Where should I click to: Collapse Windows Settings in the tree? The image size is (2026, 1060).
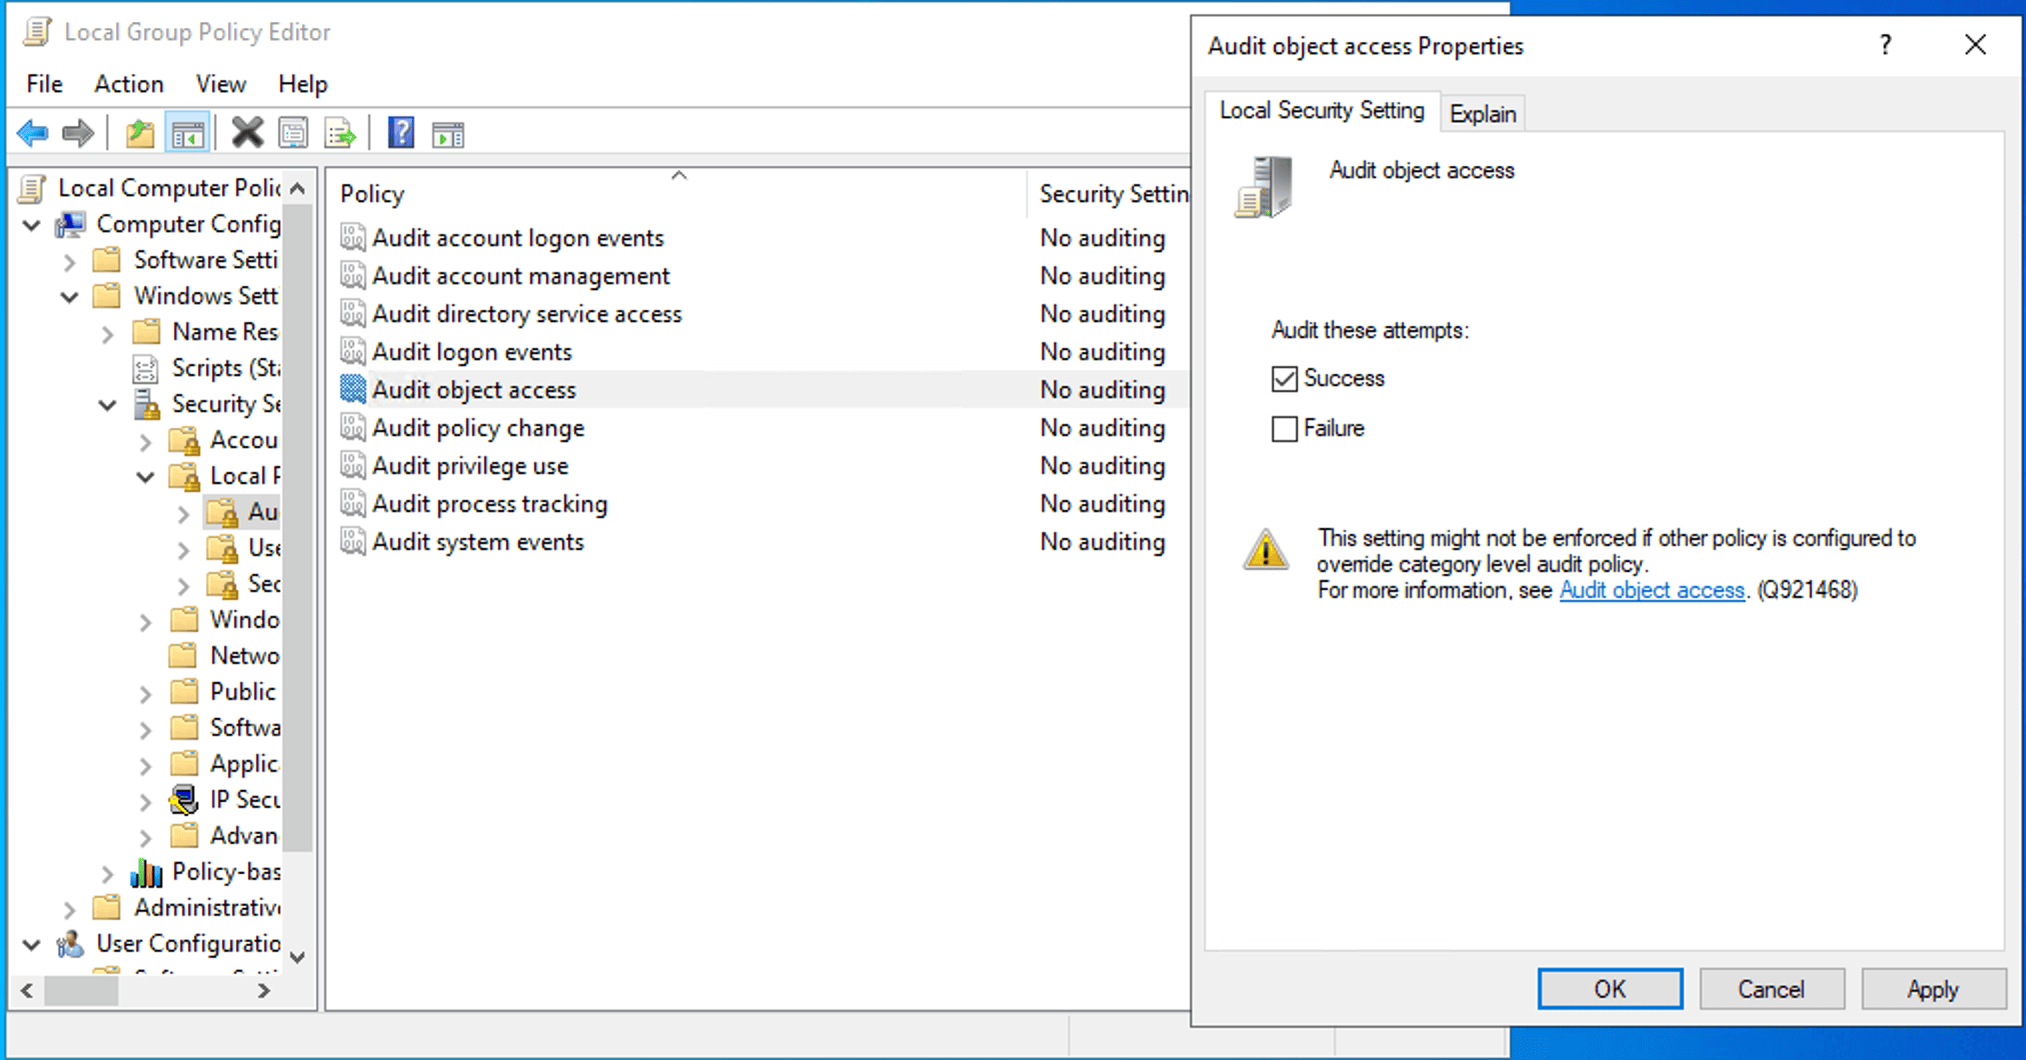pyautogui.click(x=69, y=296)
